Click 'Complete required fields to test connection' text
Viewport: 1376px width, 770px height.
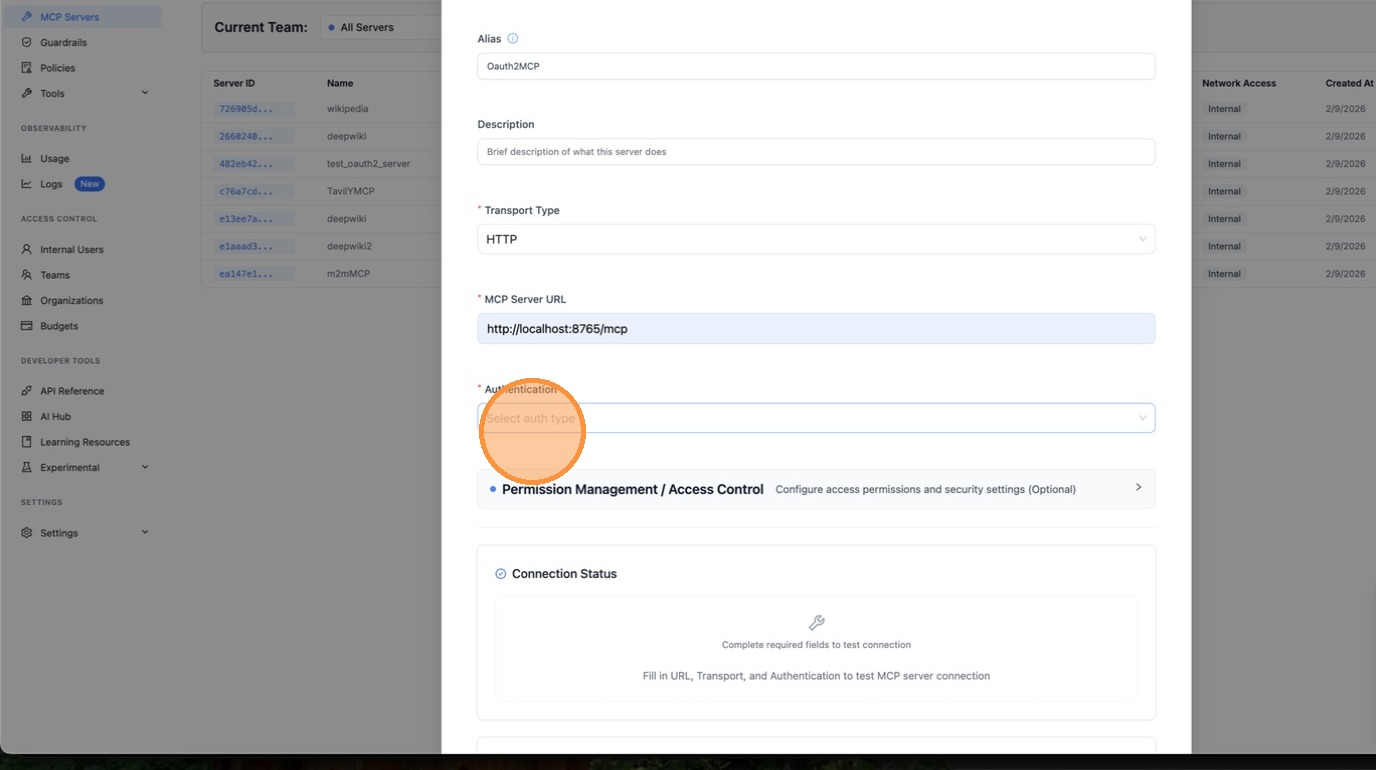coord(816,645)
